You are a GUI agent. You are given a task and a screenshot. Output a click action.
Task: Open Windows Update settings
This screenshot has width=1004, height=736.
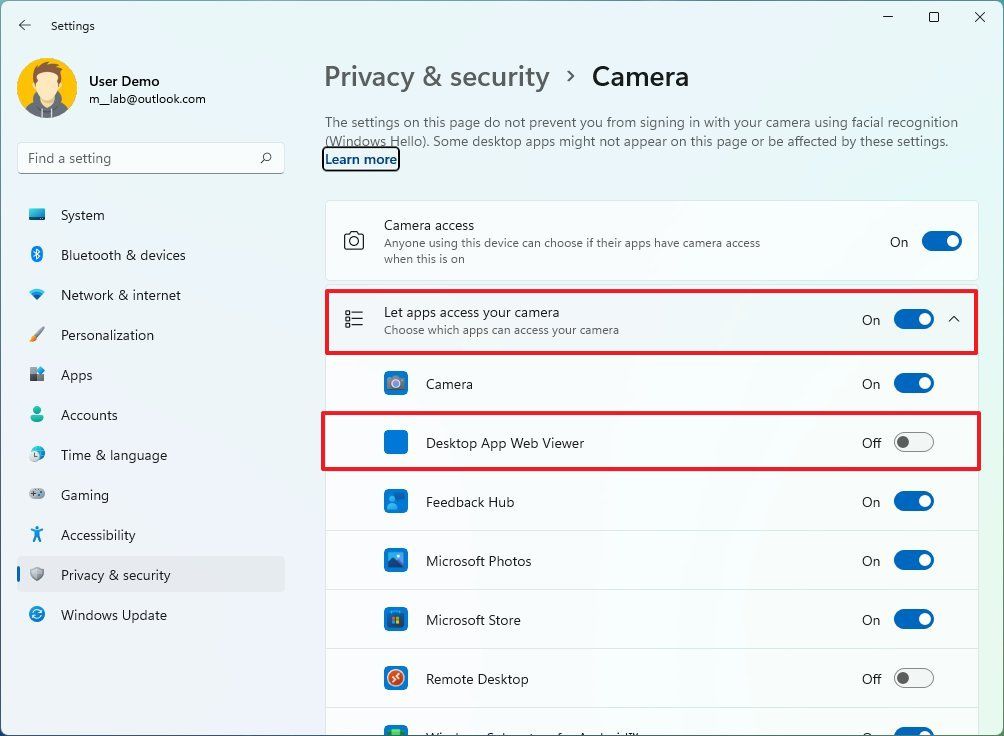113,615
